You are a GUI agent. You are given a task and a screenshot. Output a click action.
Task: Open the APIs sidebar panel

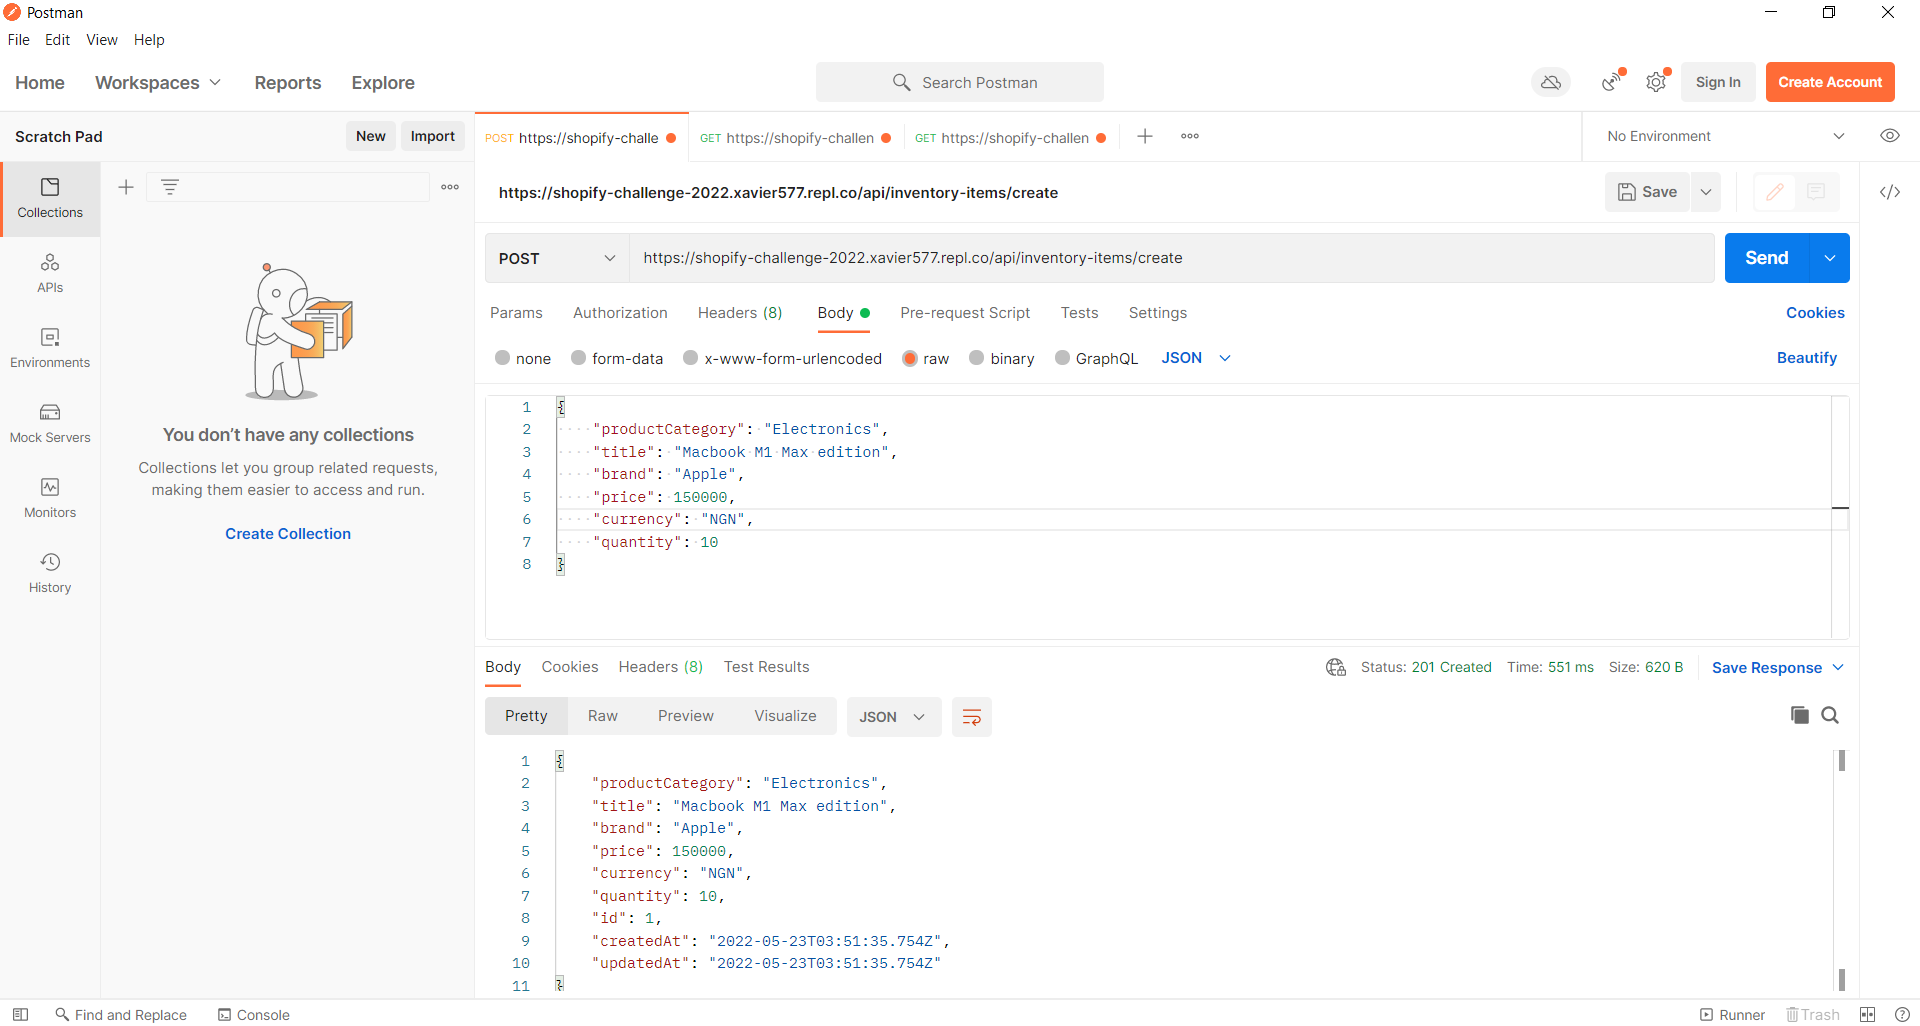(x=50, y=274)
